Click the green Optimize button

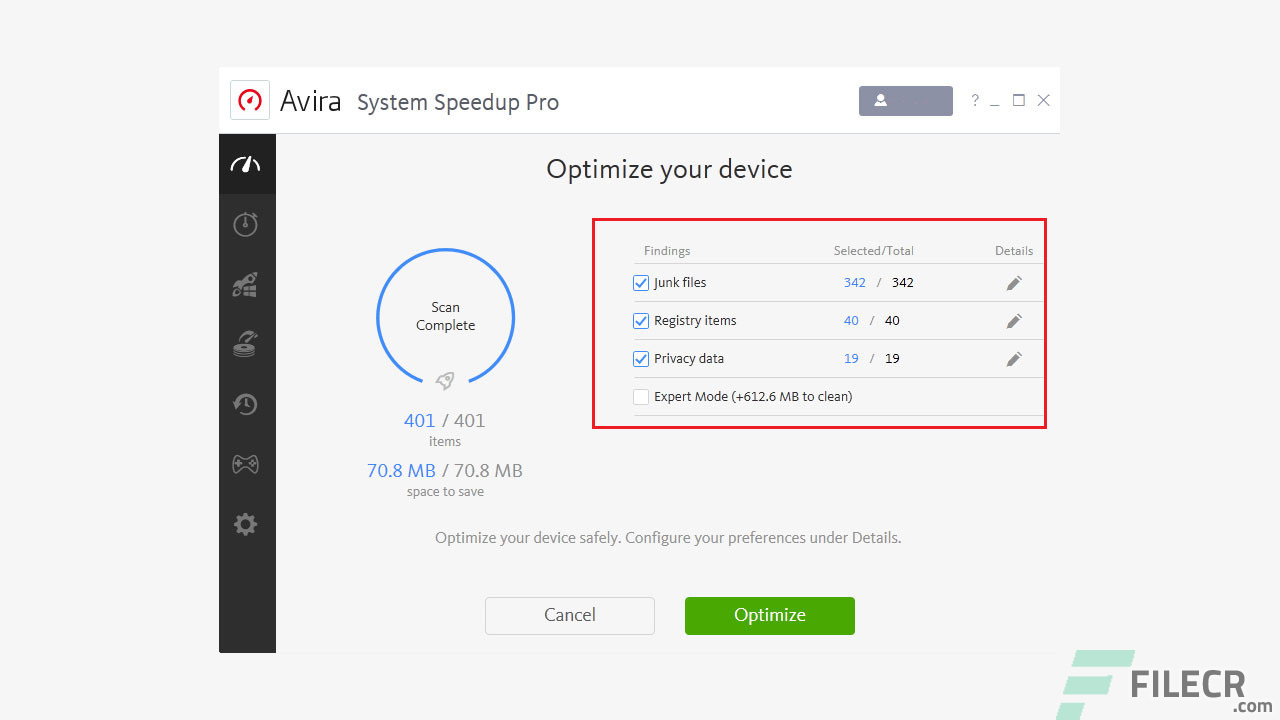tap(770, 615)
